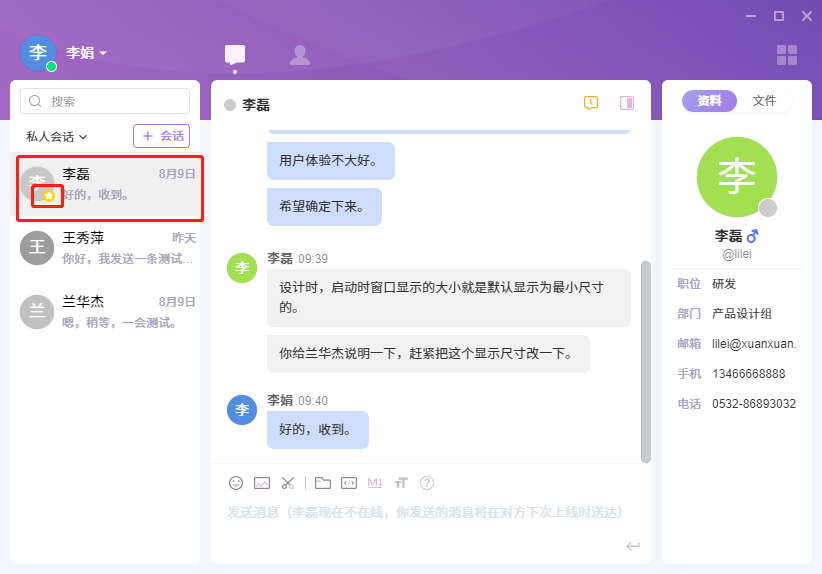Screen dimensions: 822x574
Task: Toggle the star on 李磊 conversation
Action: pyautogui.click(x=48, y=195)
